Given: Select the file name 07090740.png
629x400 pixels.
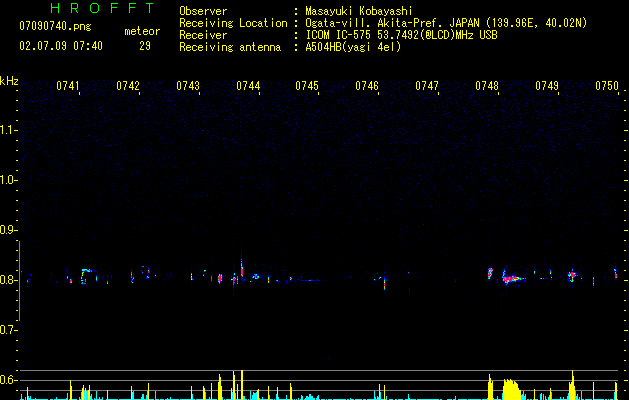Looking at the screenshot, I should coord(55,27).
